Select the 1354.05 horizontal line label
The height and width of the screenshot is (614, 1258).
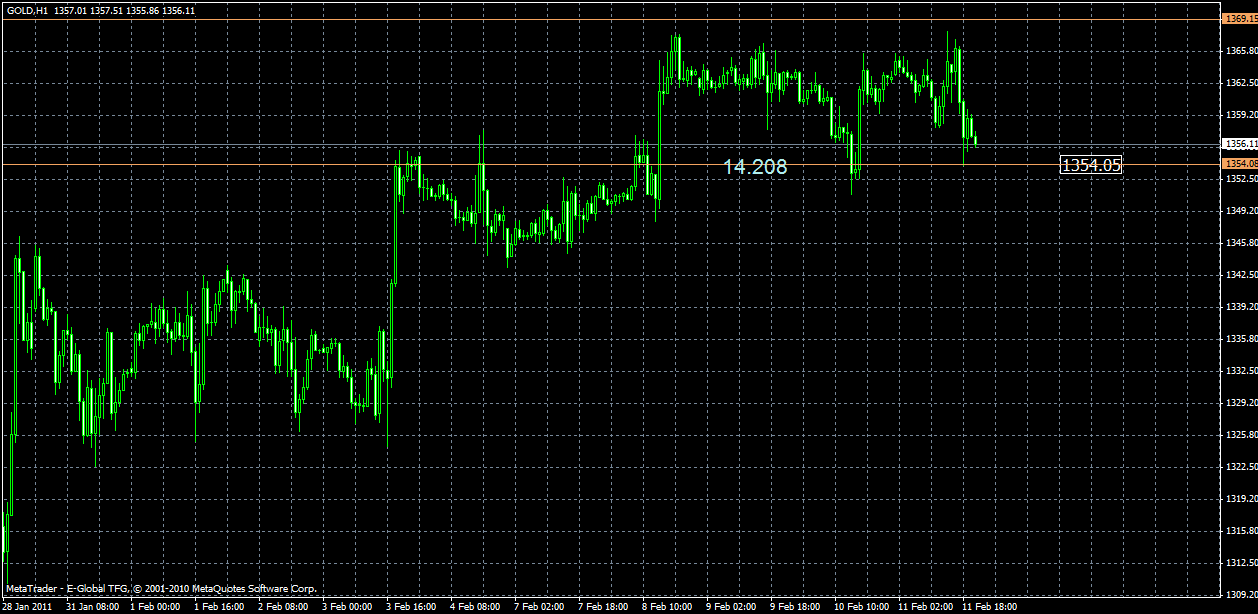[x=1092, y=164]
